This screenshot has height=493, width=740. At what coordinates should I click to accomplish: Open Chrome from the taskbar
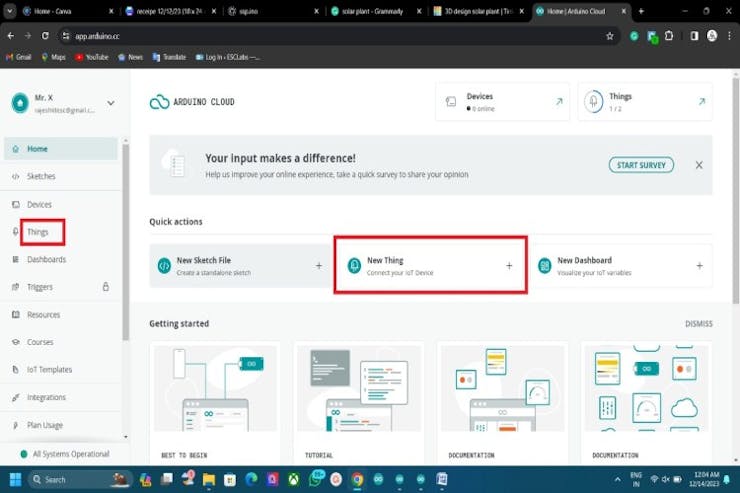(x=358, y=480)
